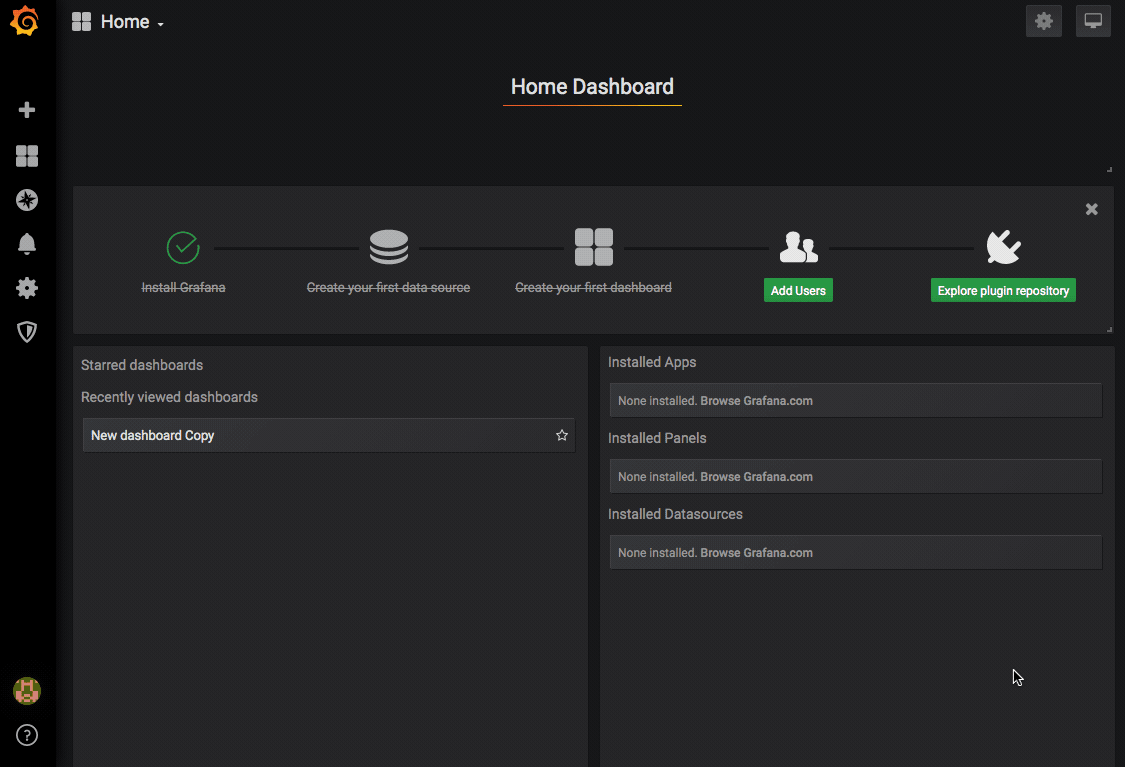Click Browse Grafana.com under Installed Panels
Image resolution: width=1125 pixels, height=767 pixels.
[x=756, y=477]
